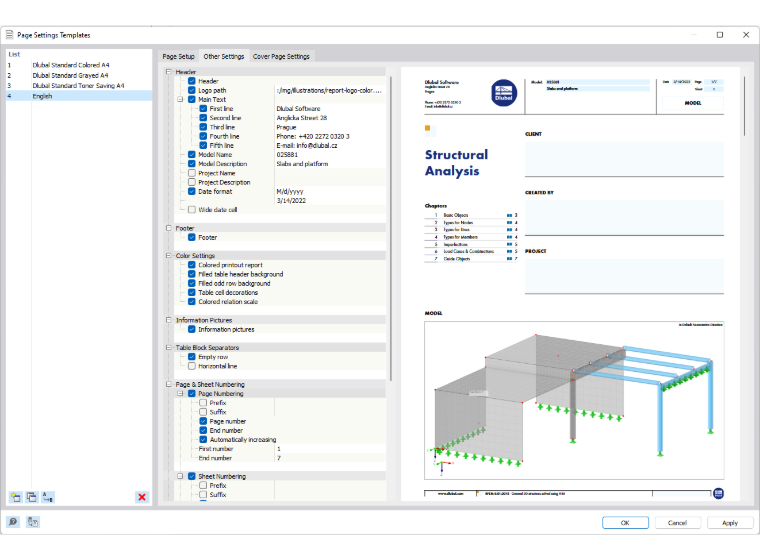Collapse the Main Text subtree
This screenshot has width=760, height=560.
coord(180,99)
